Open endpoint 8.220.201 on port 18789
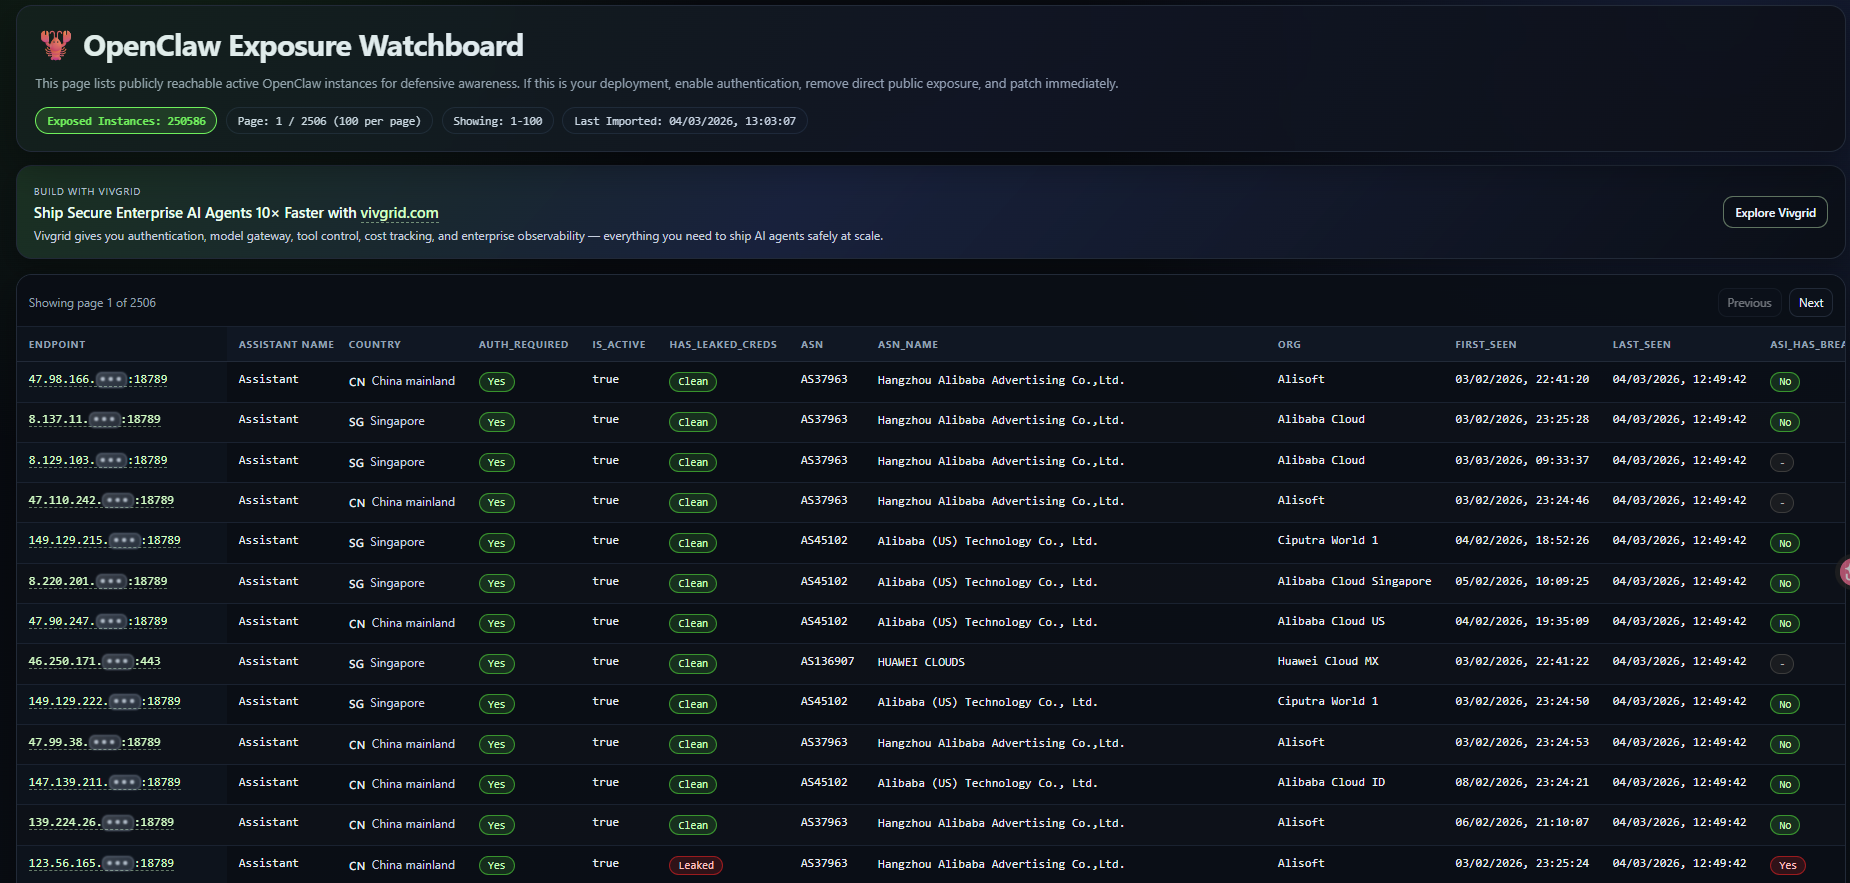 (x=98, y=582)
